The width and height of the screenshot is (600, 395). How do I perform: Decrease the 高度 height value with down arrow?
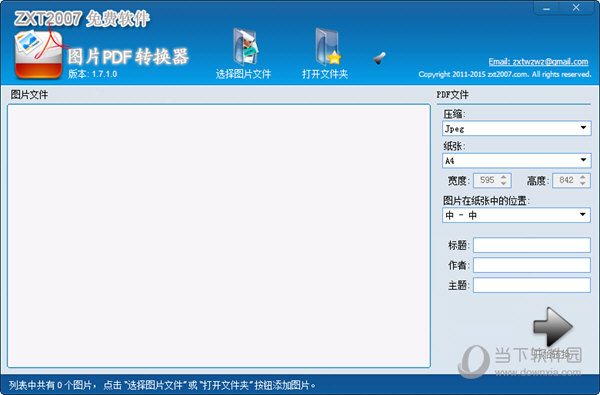click(582, 183)
